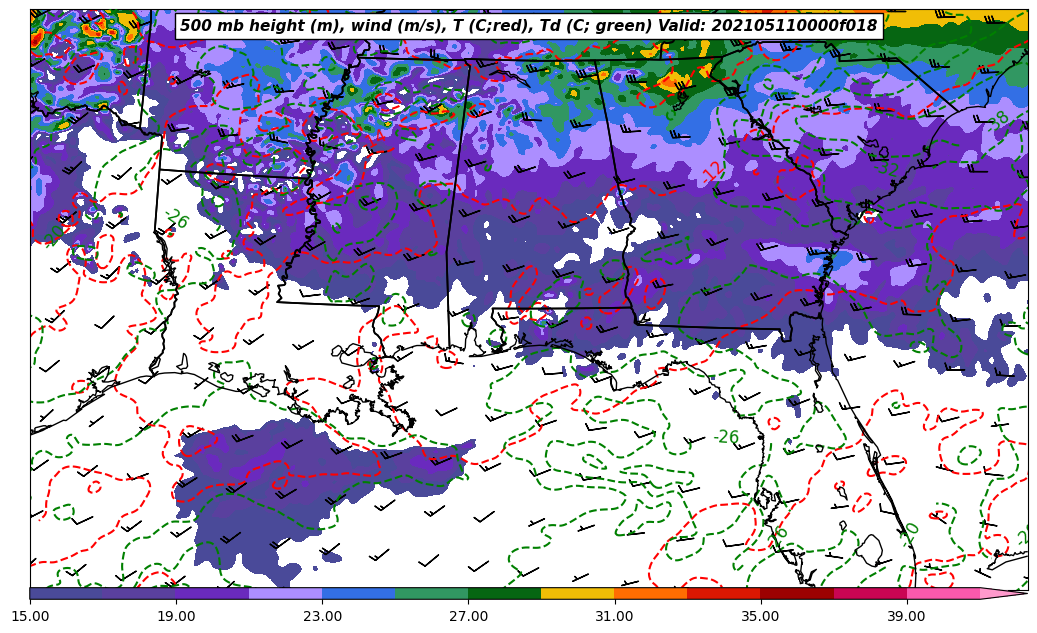The image size is (1037, 633).
Task: Click the 19.00 colorbar tick label
Action: (176, 616)
